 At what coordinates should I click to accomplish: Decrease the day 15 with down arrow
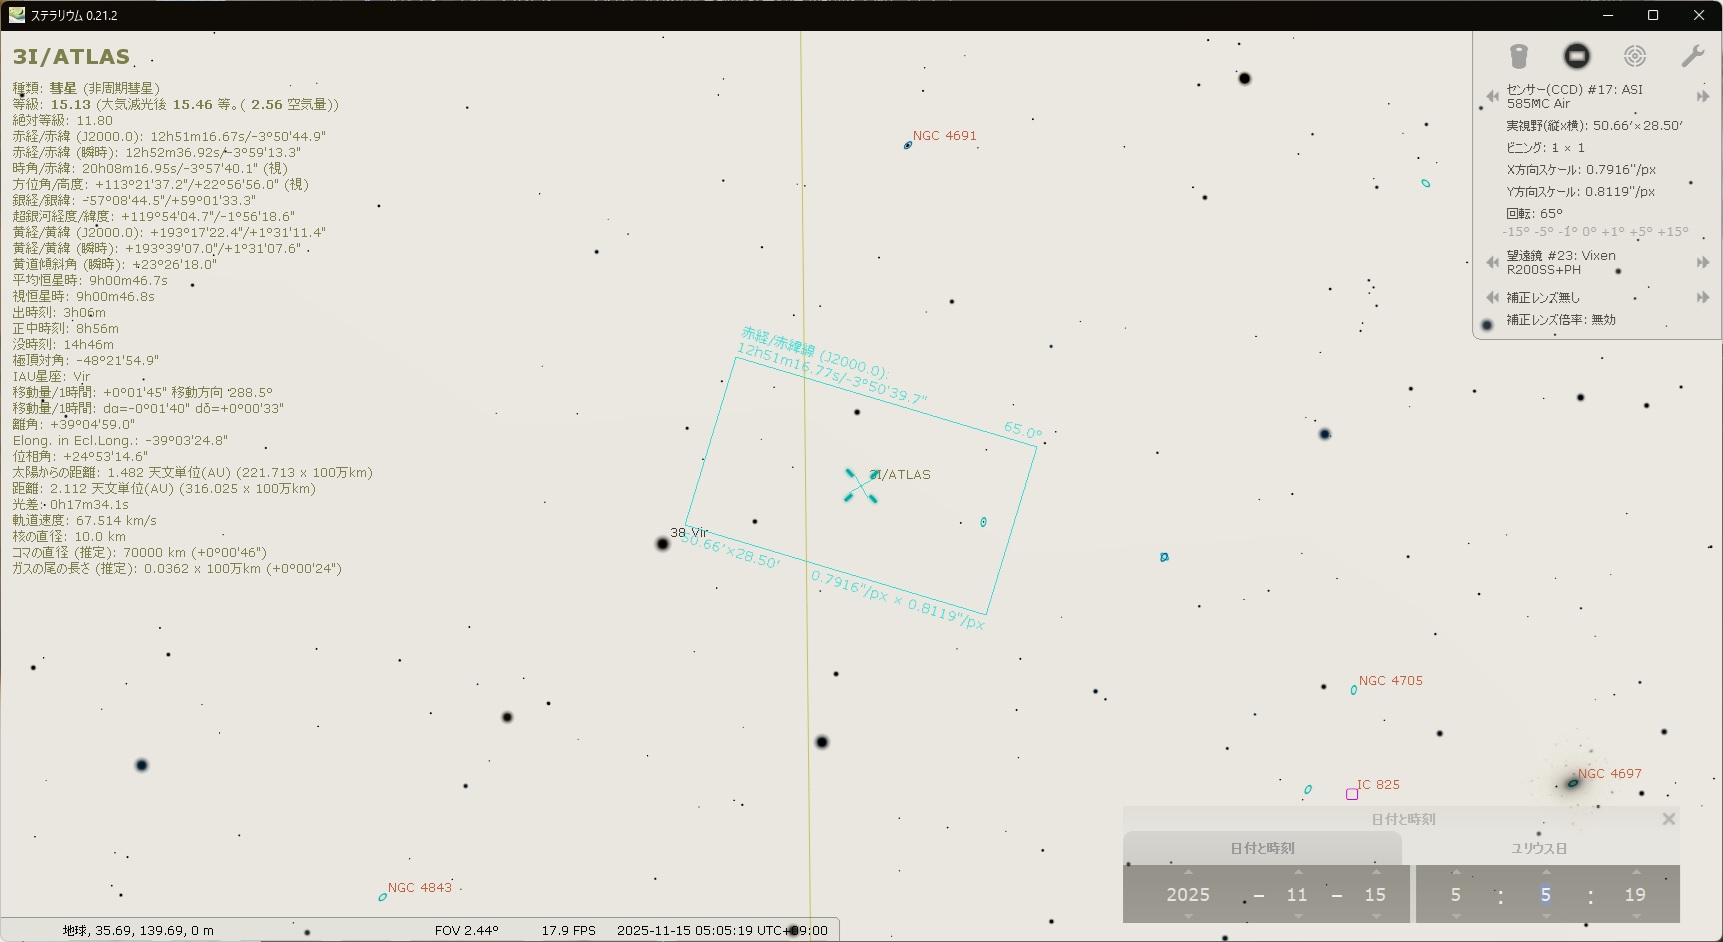pos(1375,916)
